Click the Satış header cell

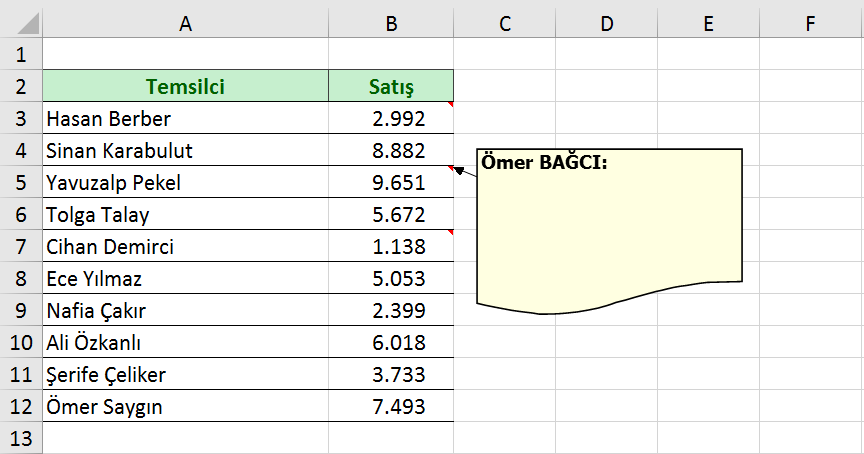391,87
